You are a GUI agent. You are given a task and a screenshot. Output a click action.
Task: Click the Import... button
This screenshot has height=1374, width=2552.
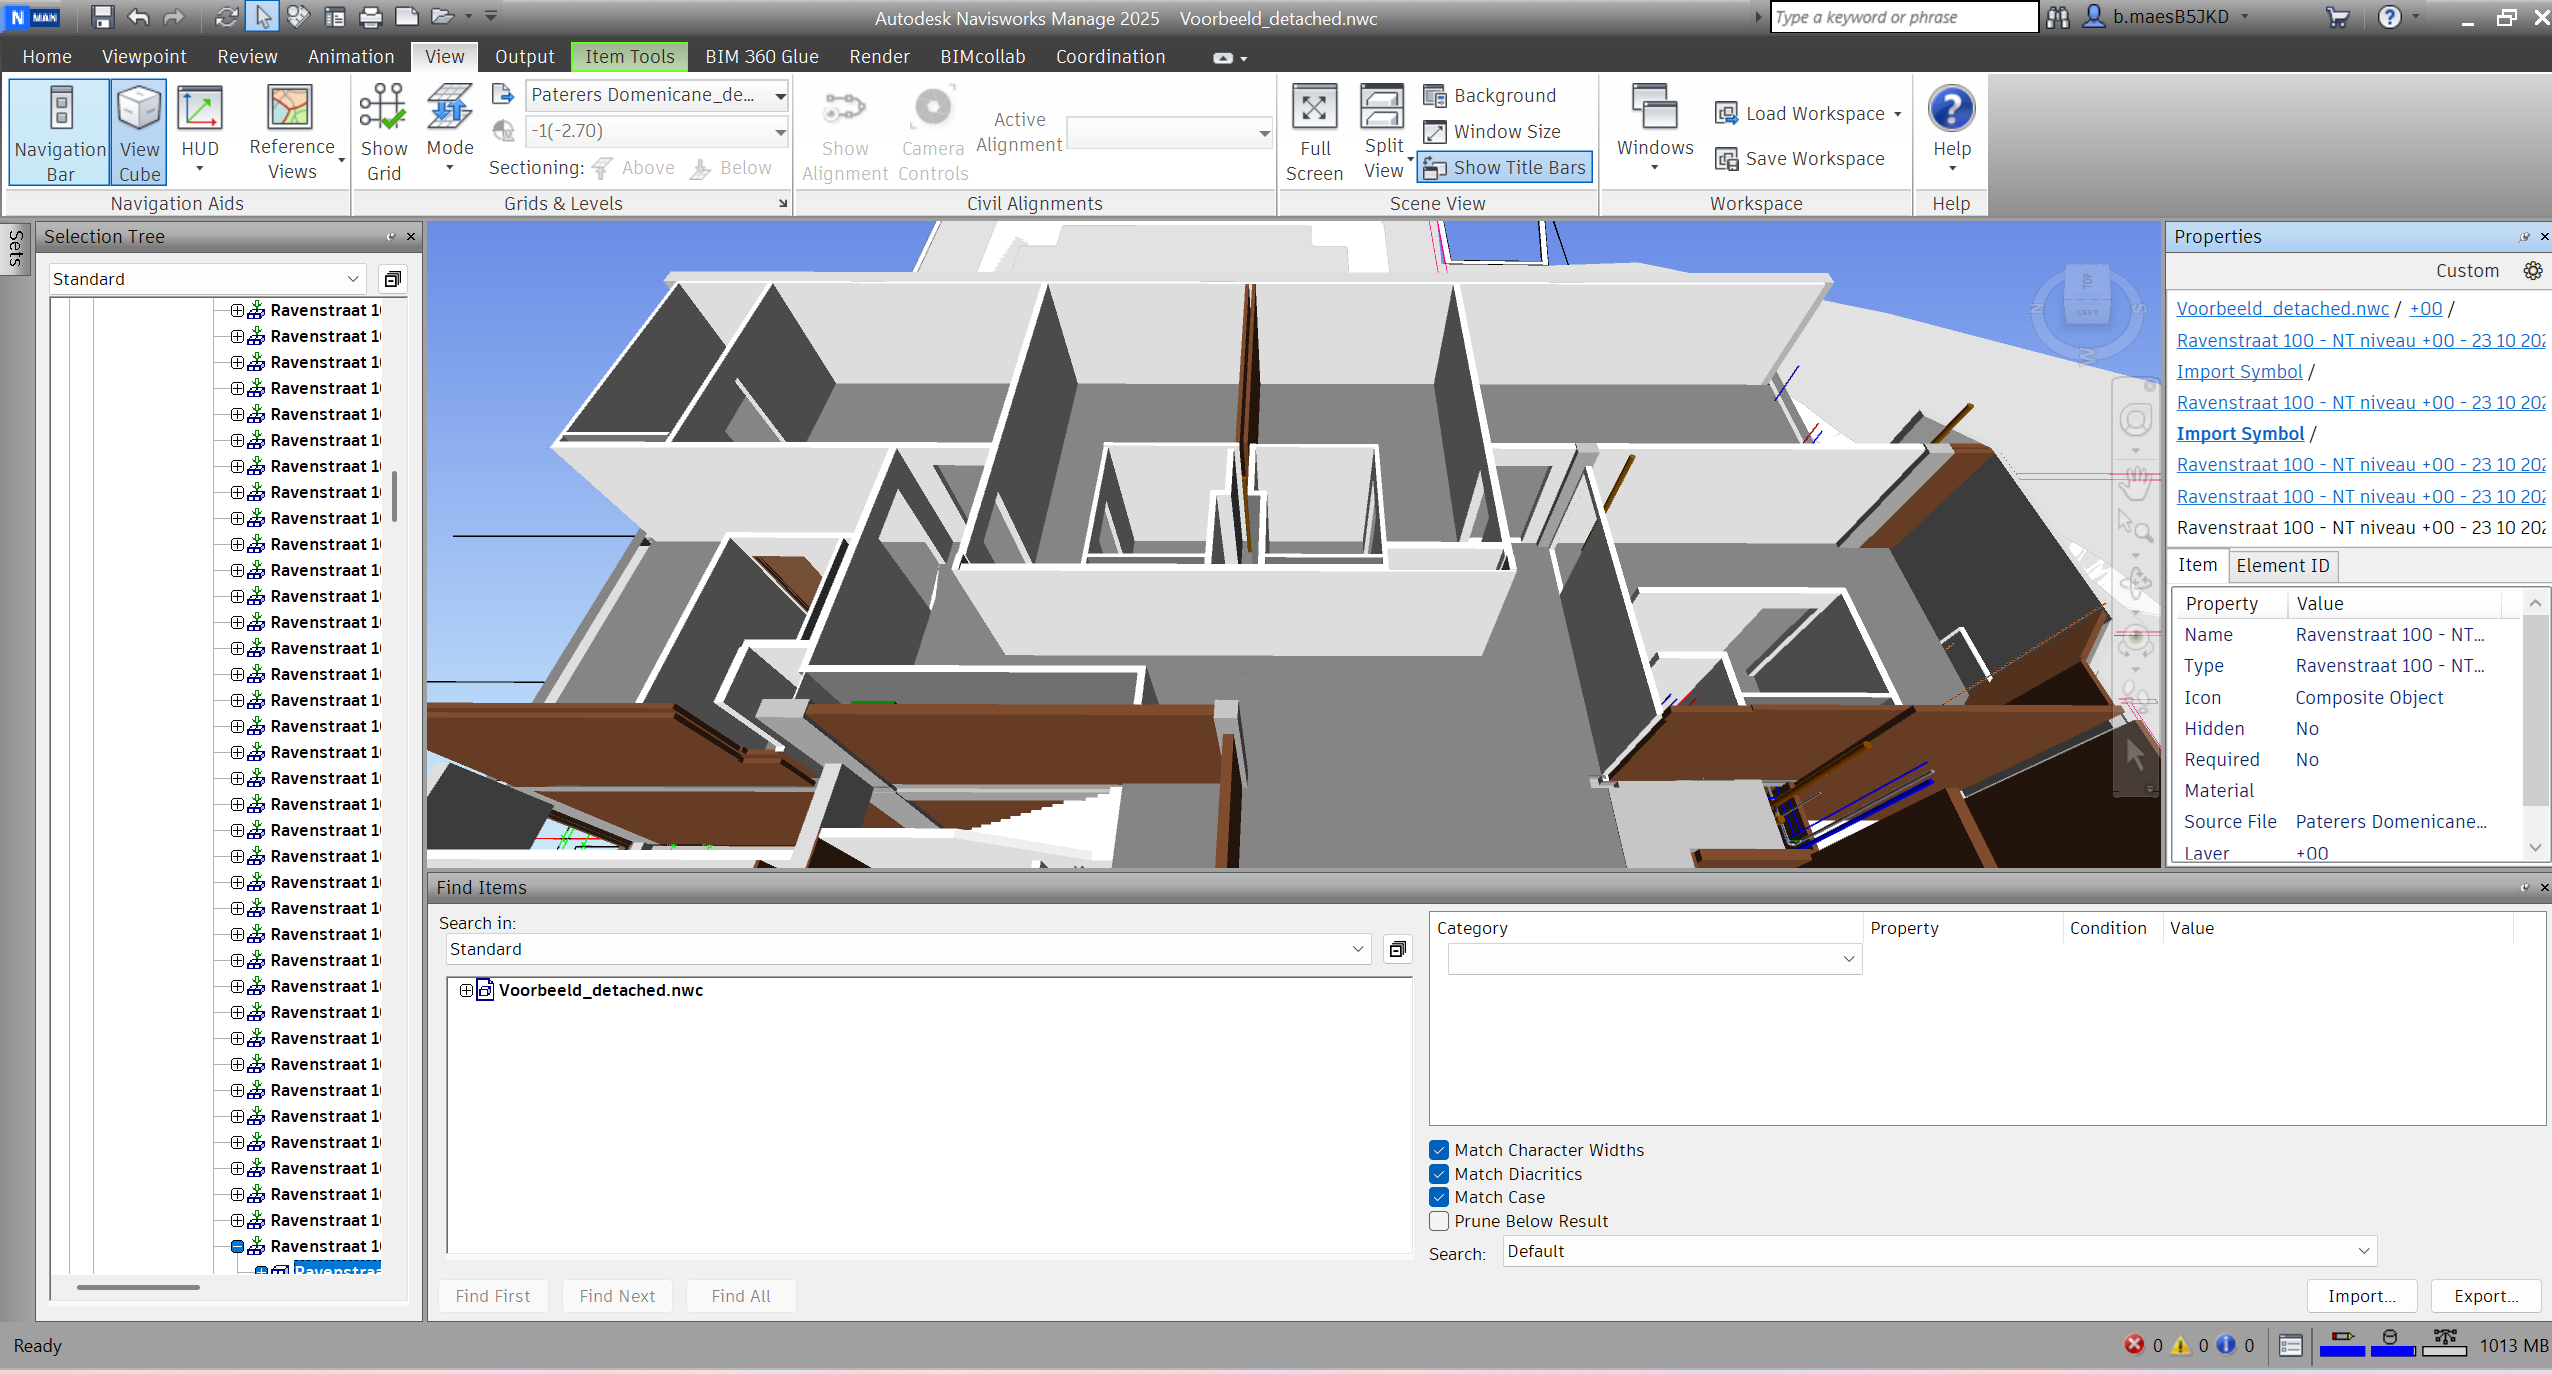tap(2361, 1296)
